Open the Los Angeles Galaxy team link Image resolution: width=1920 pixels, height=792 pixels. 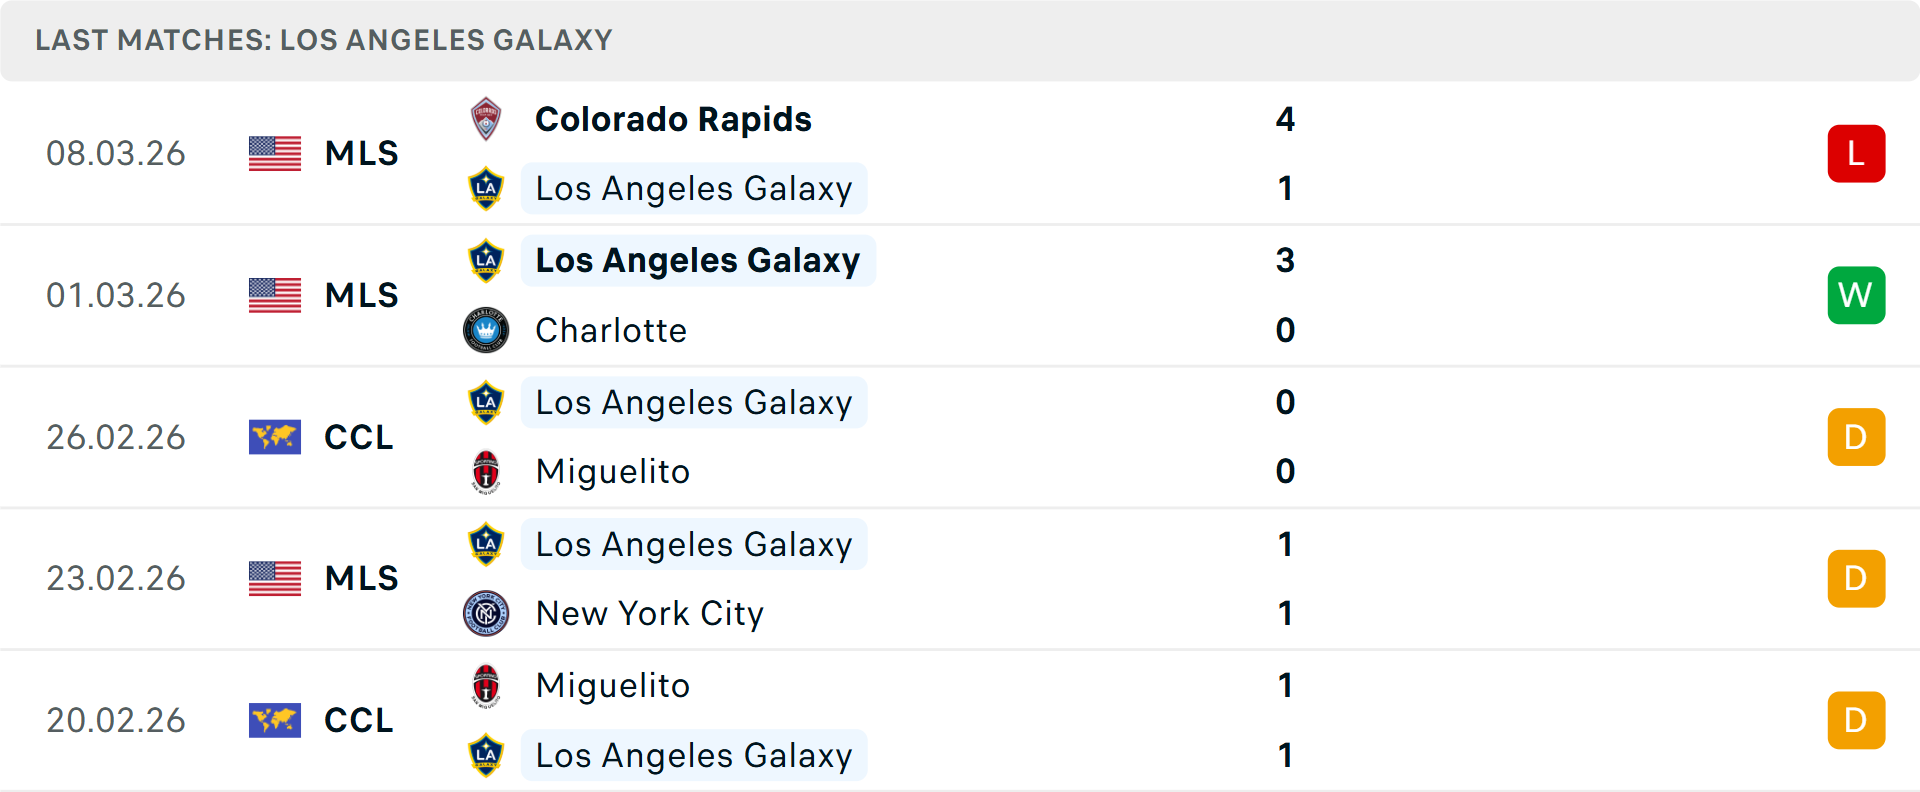click(x=695, y=187)
